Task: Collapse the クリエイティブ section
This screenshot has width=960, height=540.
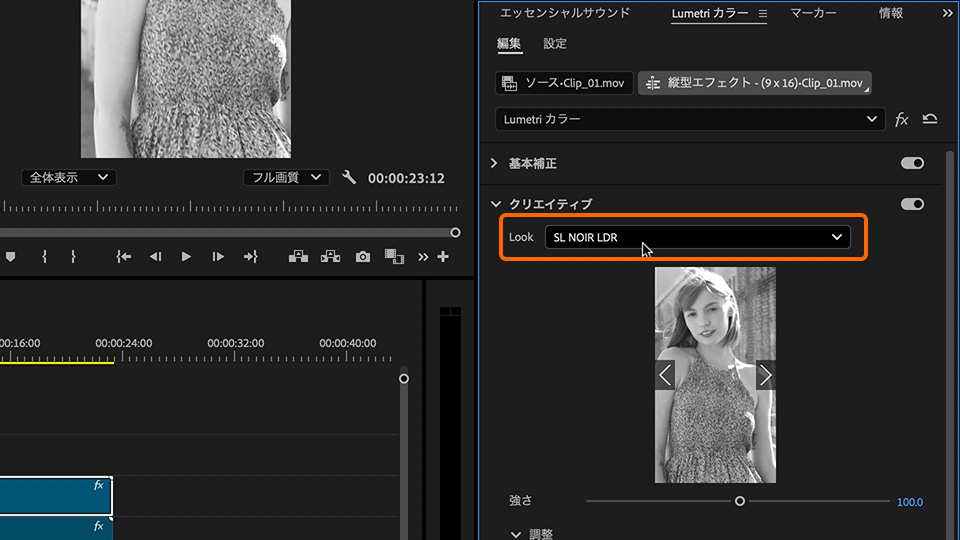Action: (495, 204)
